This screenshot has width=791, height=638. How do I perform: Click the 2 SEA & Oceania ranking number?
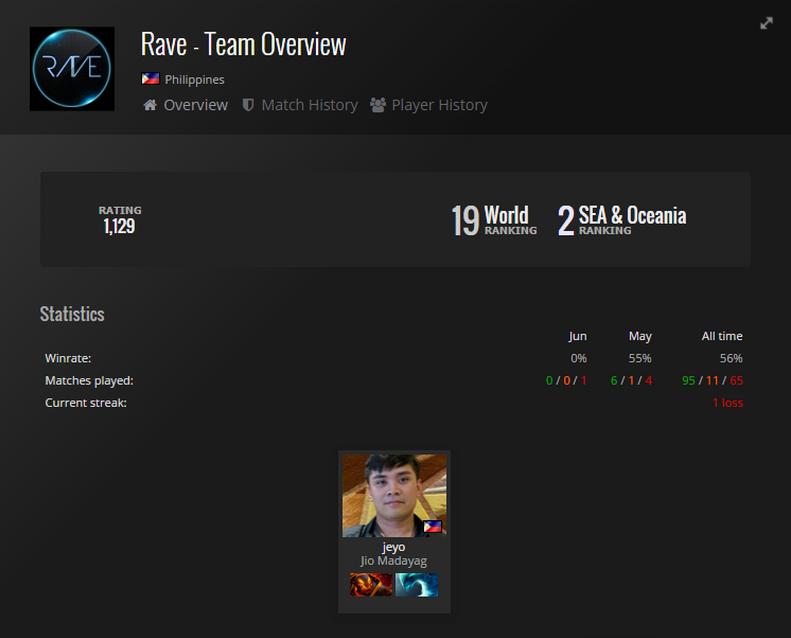pyautogui.click(x=566, y=220)
